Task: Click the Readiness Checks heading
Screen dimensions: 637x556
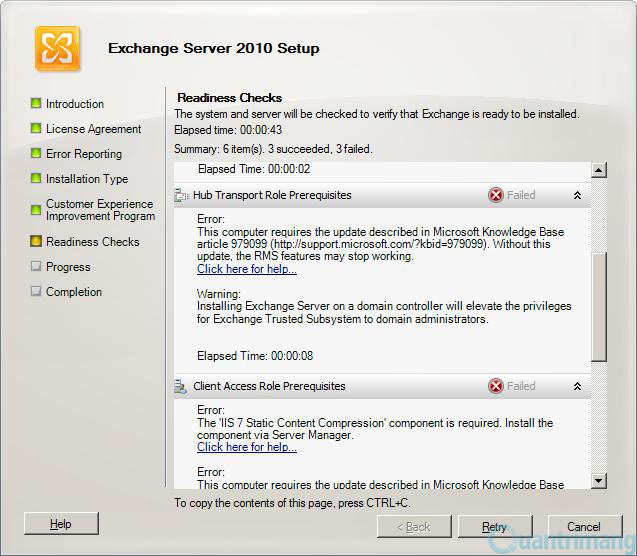Action: coord(230,98)
